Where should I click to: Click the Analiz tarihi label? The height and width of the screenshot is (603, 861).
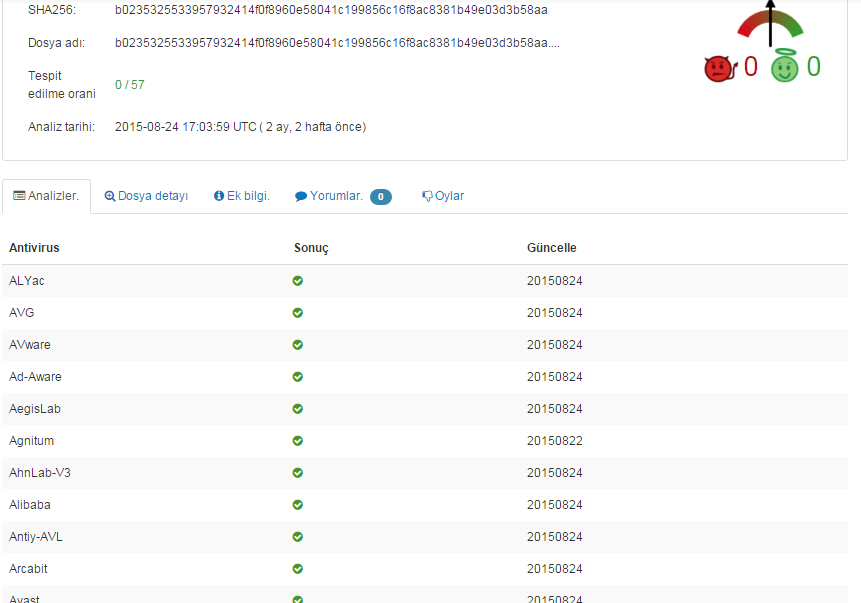[62, 127]
